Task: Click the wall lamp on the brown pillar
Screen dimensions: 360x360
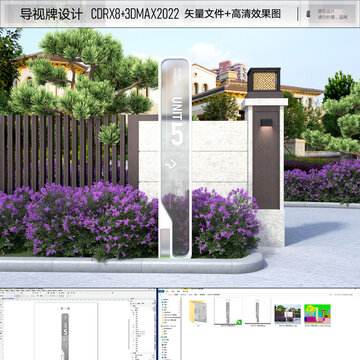Action: [266, 122]
